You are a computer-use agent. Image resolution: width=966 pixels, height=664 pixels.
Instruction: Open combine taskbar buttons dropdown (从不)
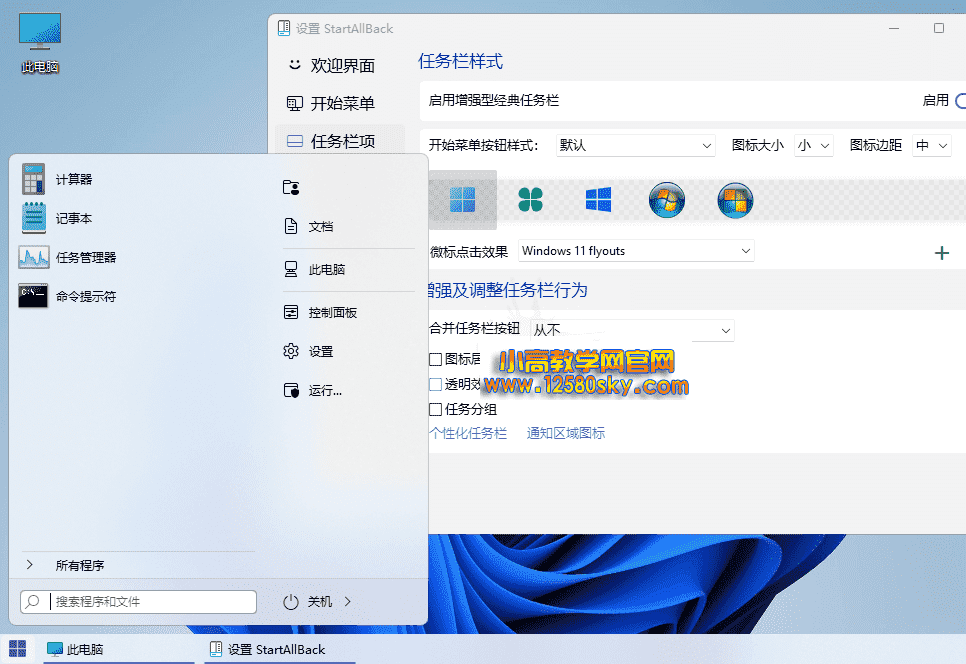tap(632, 330)
